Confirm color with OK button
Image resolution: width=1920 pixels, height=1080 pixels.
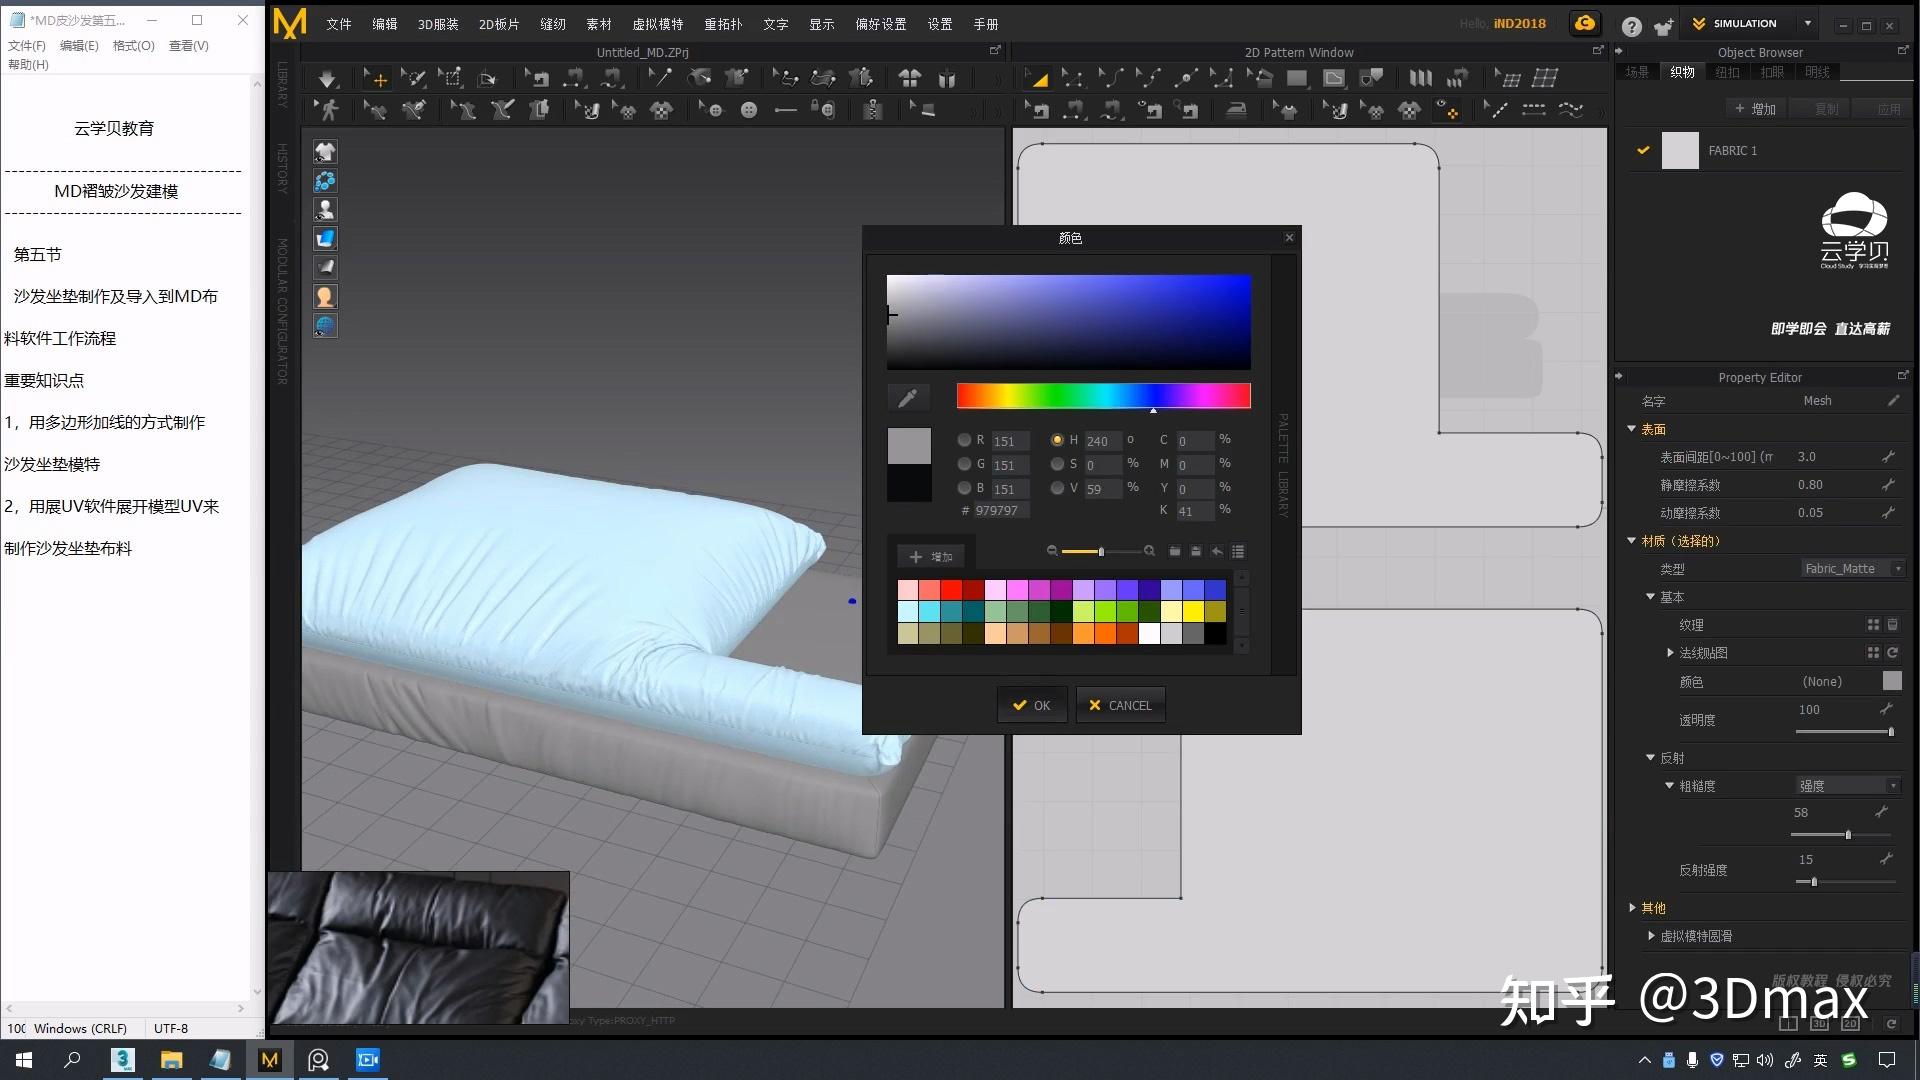pos(1032,705)
